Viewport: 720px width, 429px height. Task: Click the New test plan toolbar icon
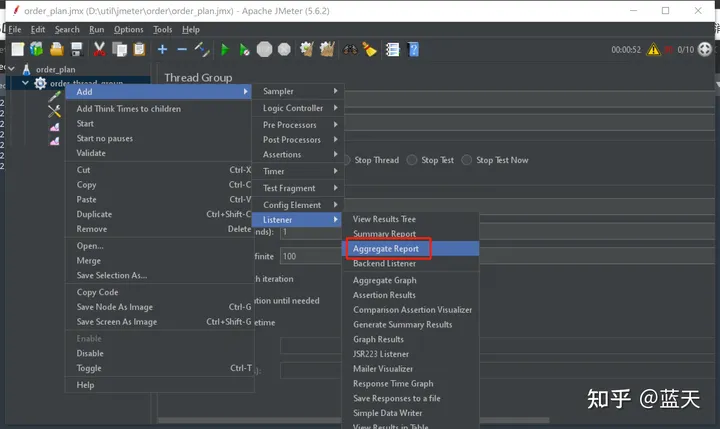click(17, 49)
